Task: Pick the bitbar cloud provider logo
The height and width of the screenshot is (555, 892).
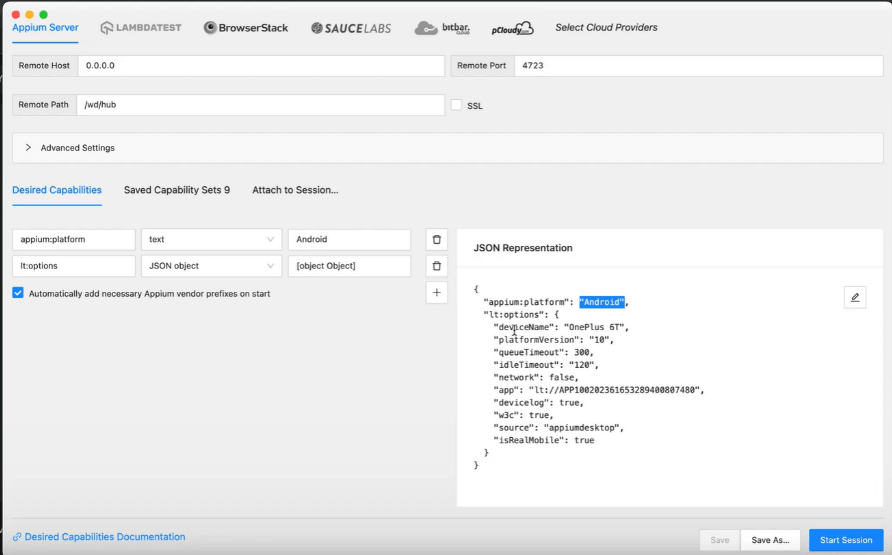Action: coord(441,28)
